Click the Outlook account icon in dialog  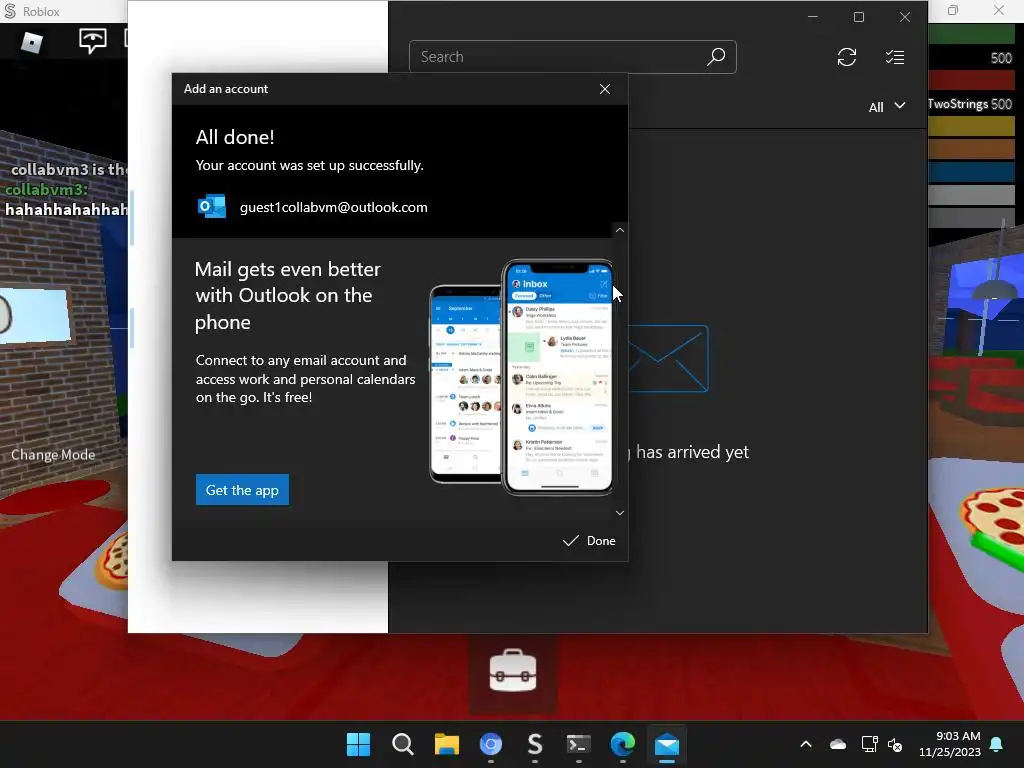point(212,206)
